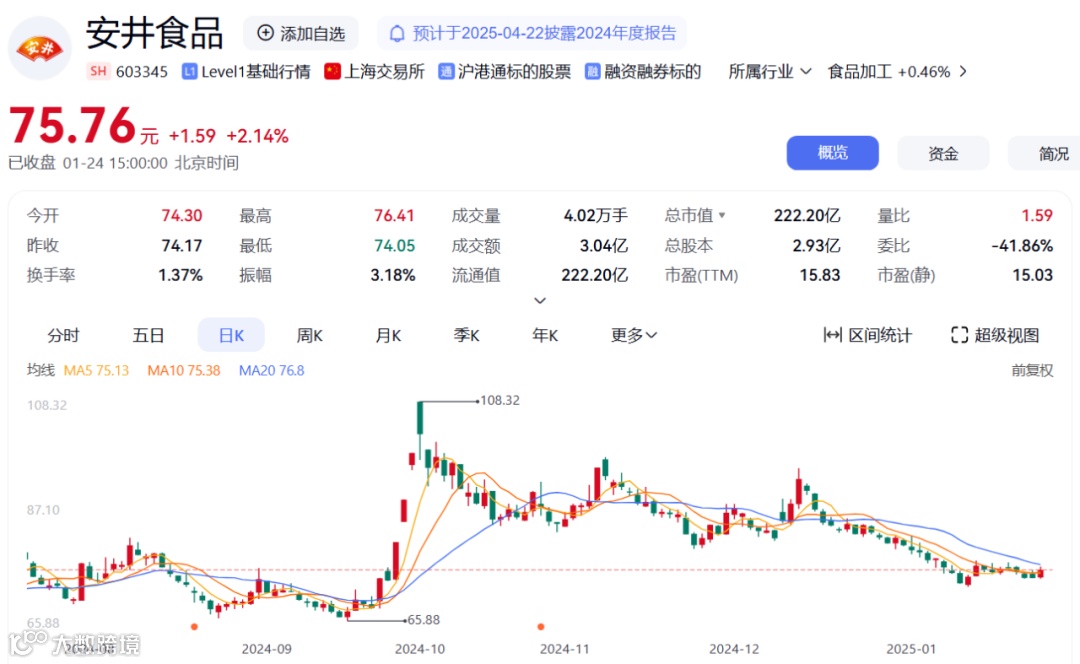This screenshot has width=1080, height=664.
Task: Switch to 资金 tab
Action: point(943,153)
